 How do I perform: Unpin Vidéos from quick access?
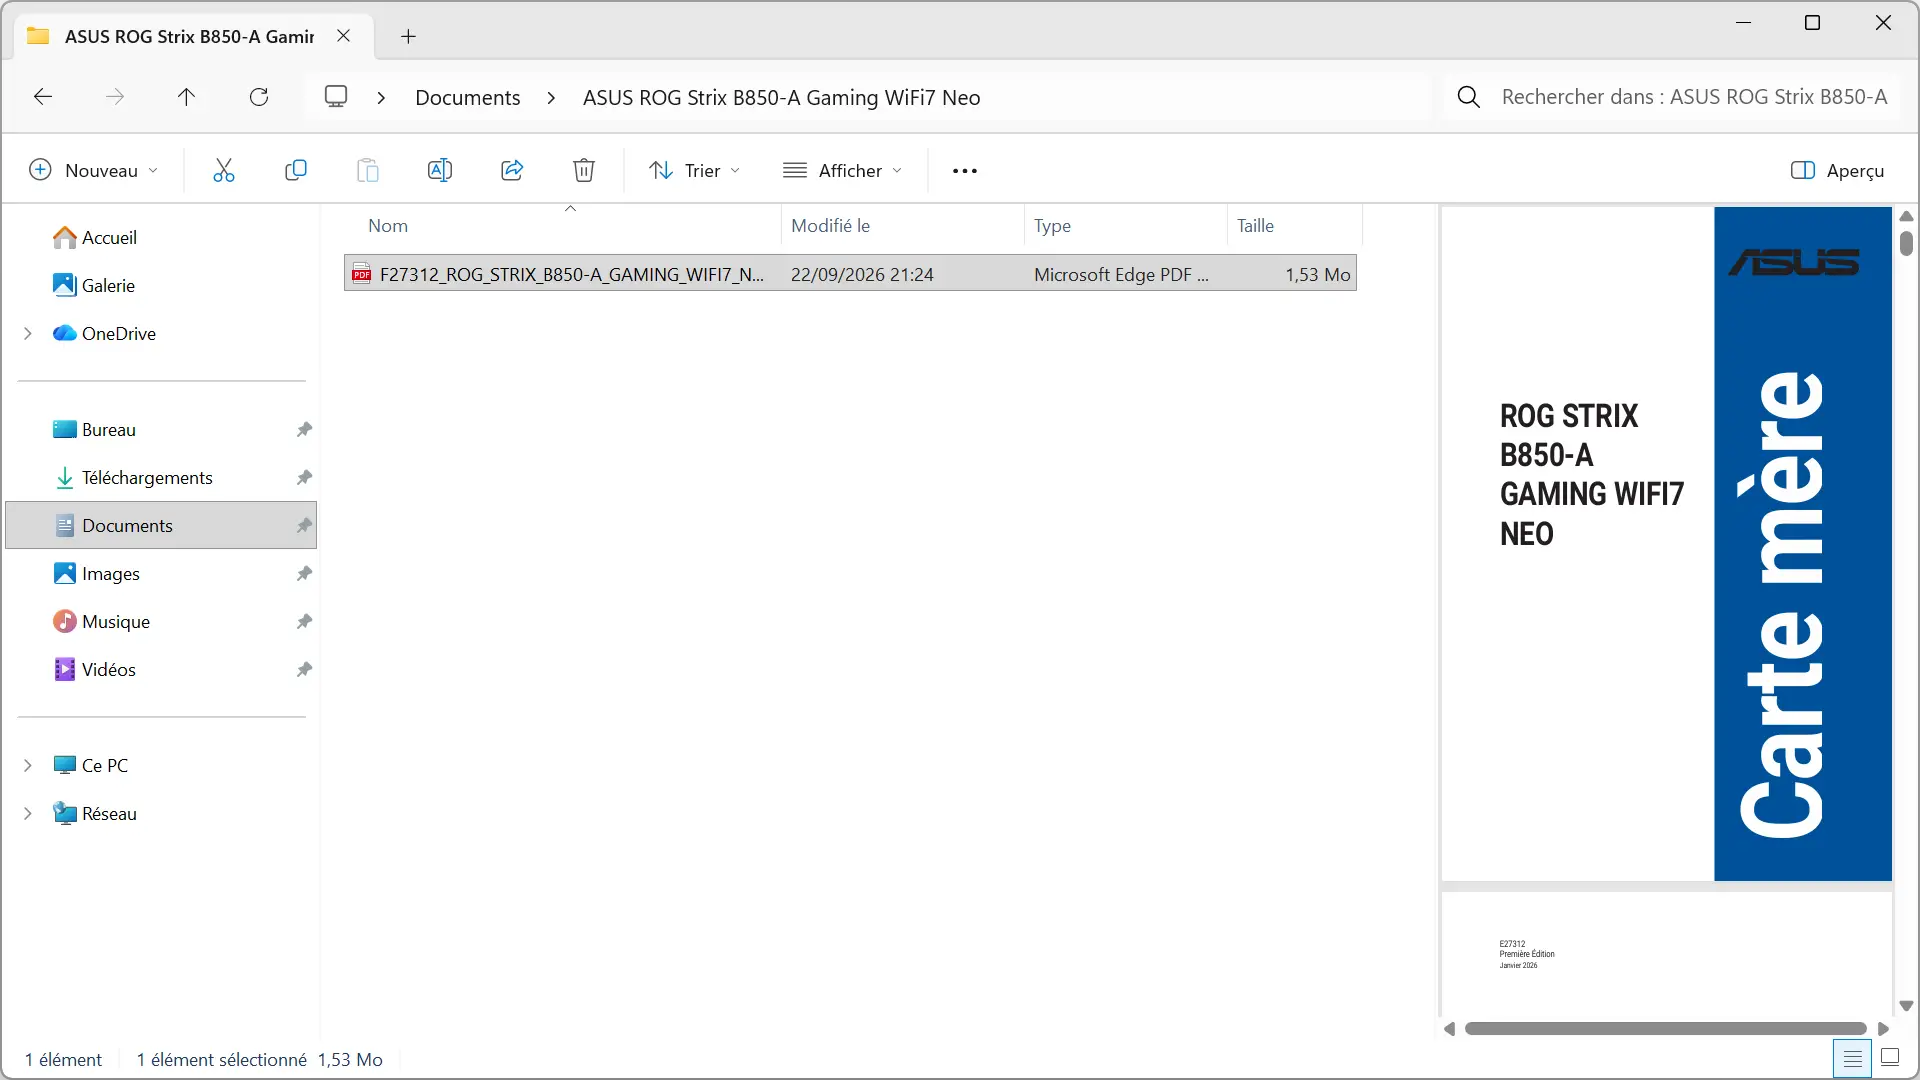pos(304,669)
